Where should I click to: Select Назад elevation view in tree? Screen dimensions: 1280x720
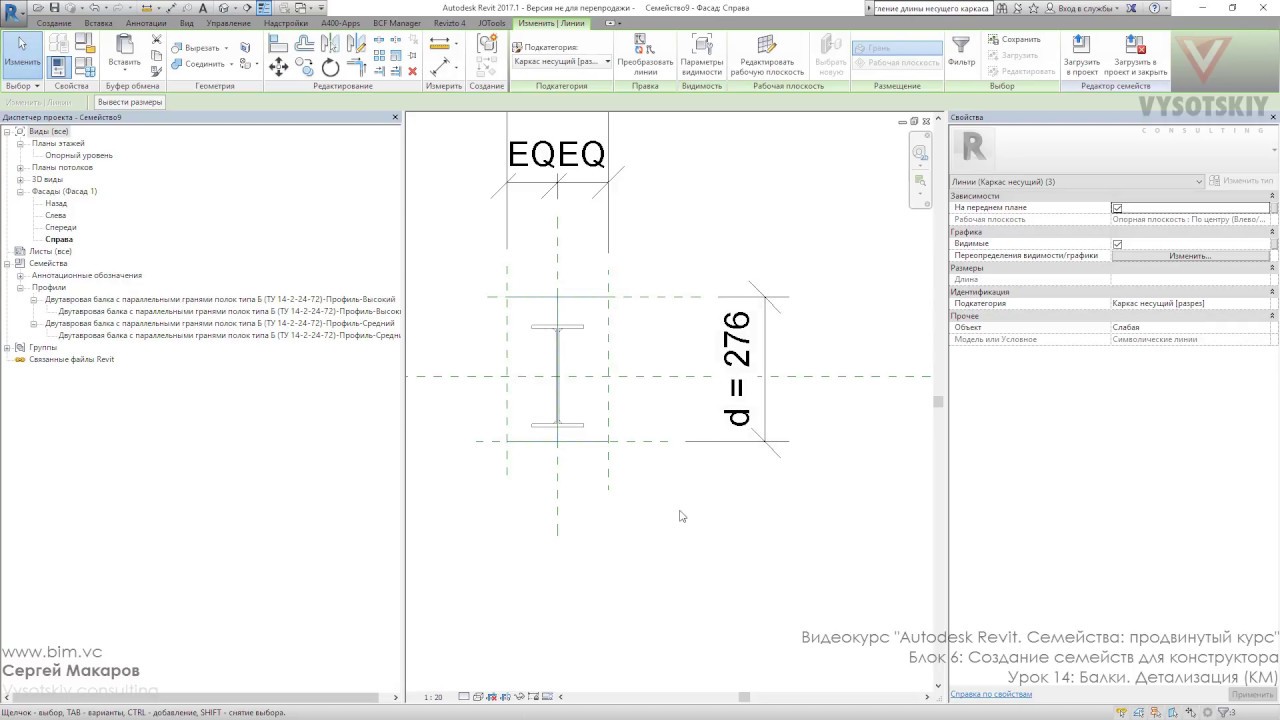point(56,204)
